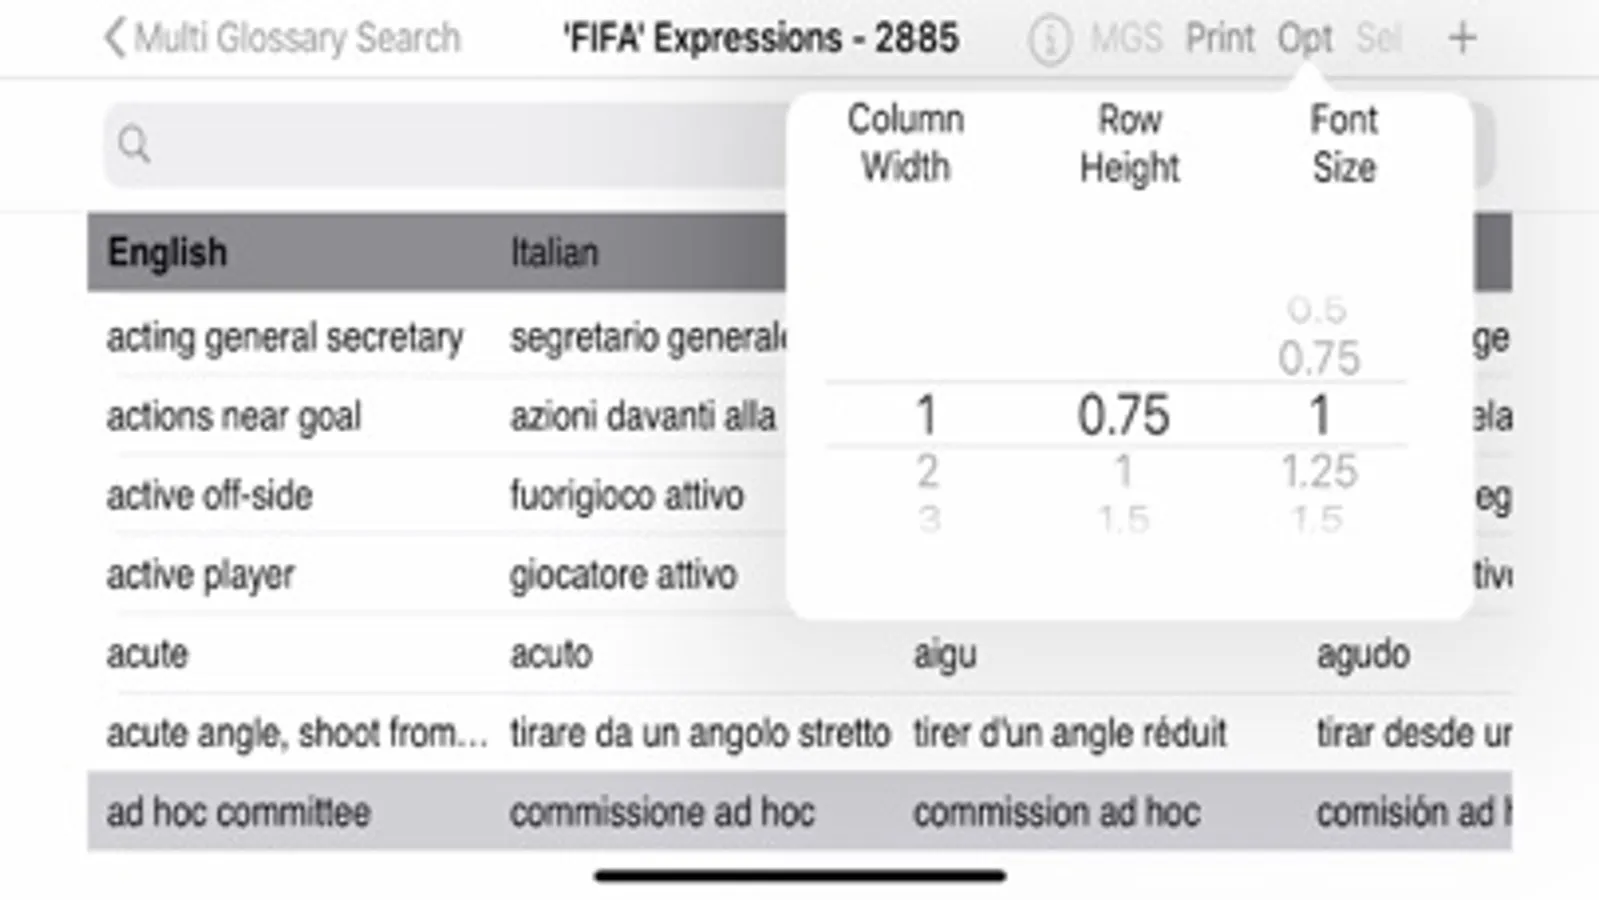Tap the Sel button
The image size is (1599, 900).
tap(1378, 39)
